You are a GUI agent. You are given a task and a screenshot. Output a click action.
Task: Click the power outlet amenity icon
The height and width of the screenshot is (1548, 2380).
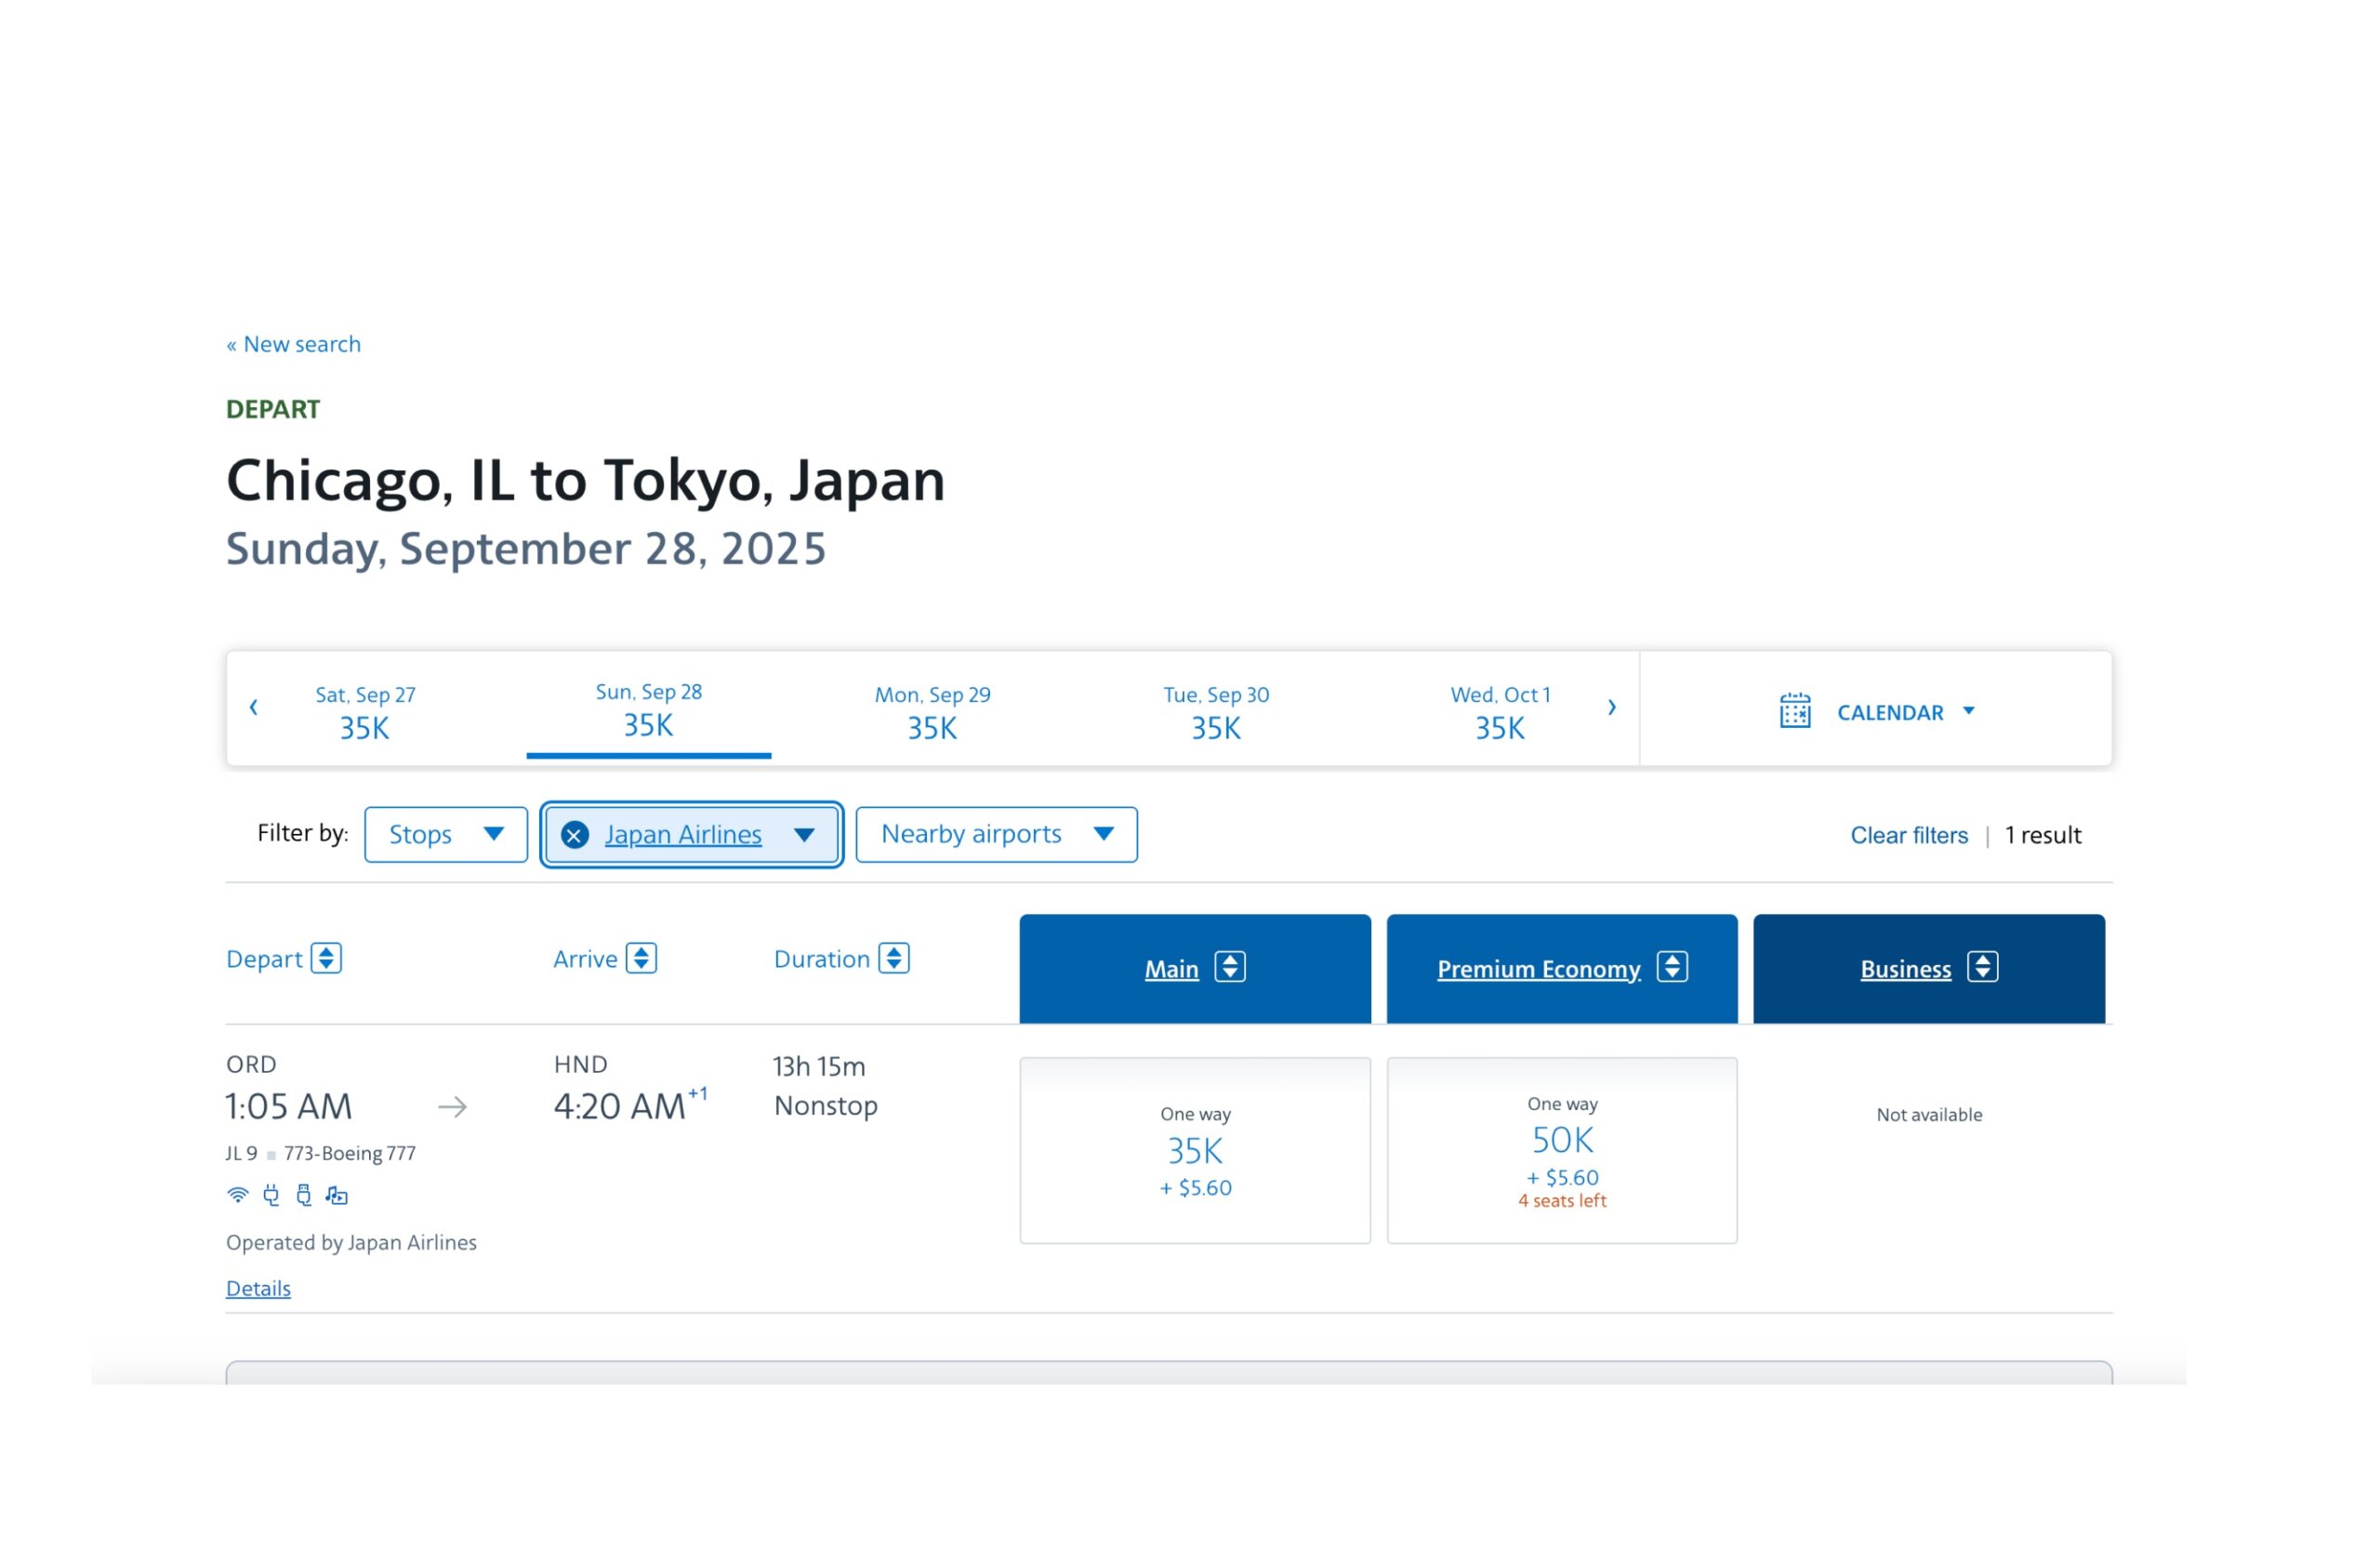coord(271,1195)
